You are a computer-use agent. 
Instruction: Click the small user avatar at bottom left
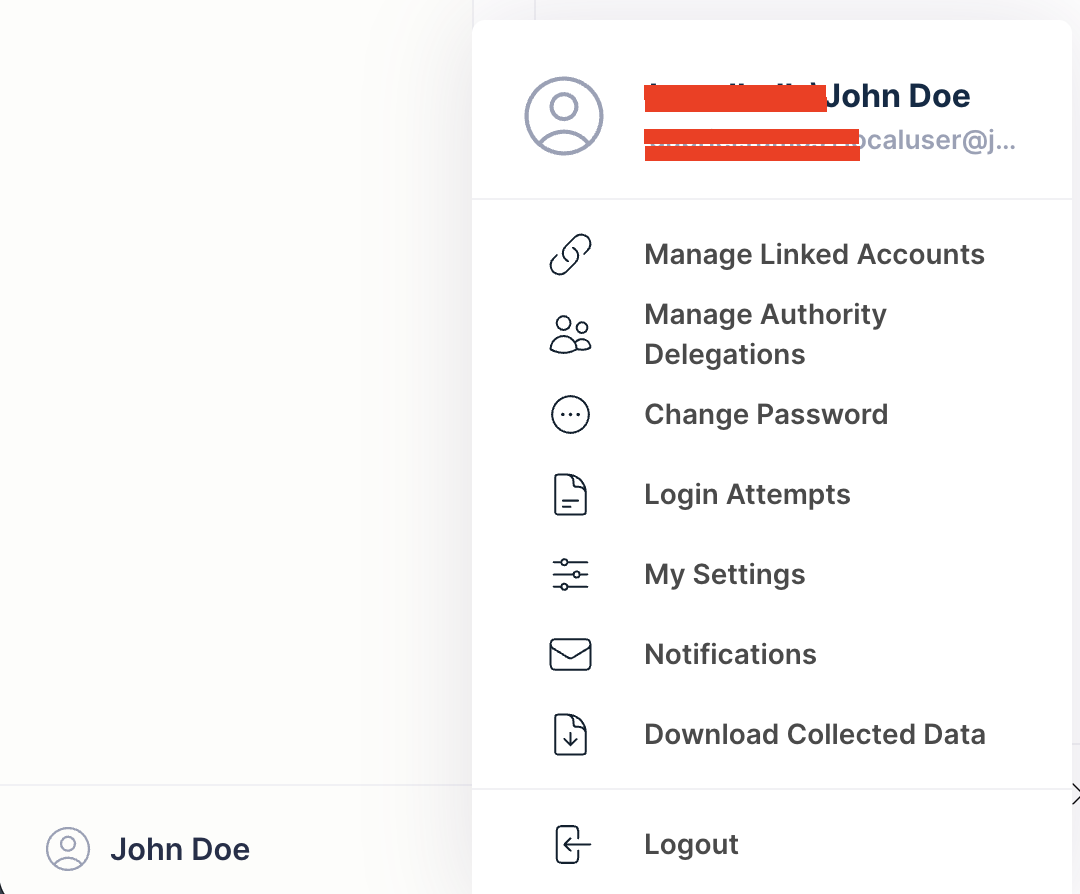point(68,849)
